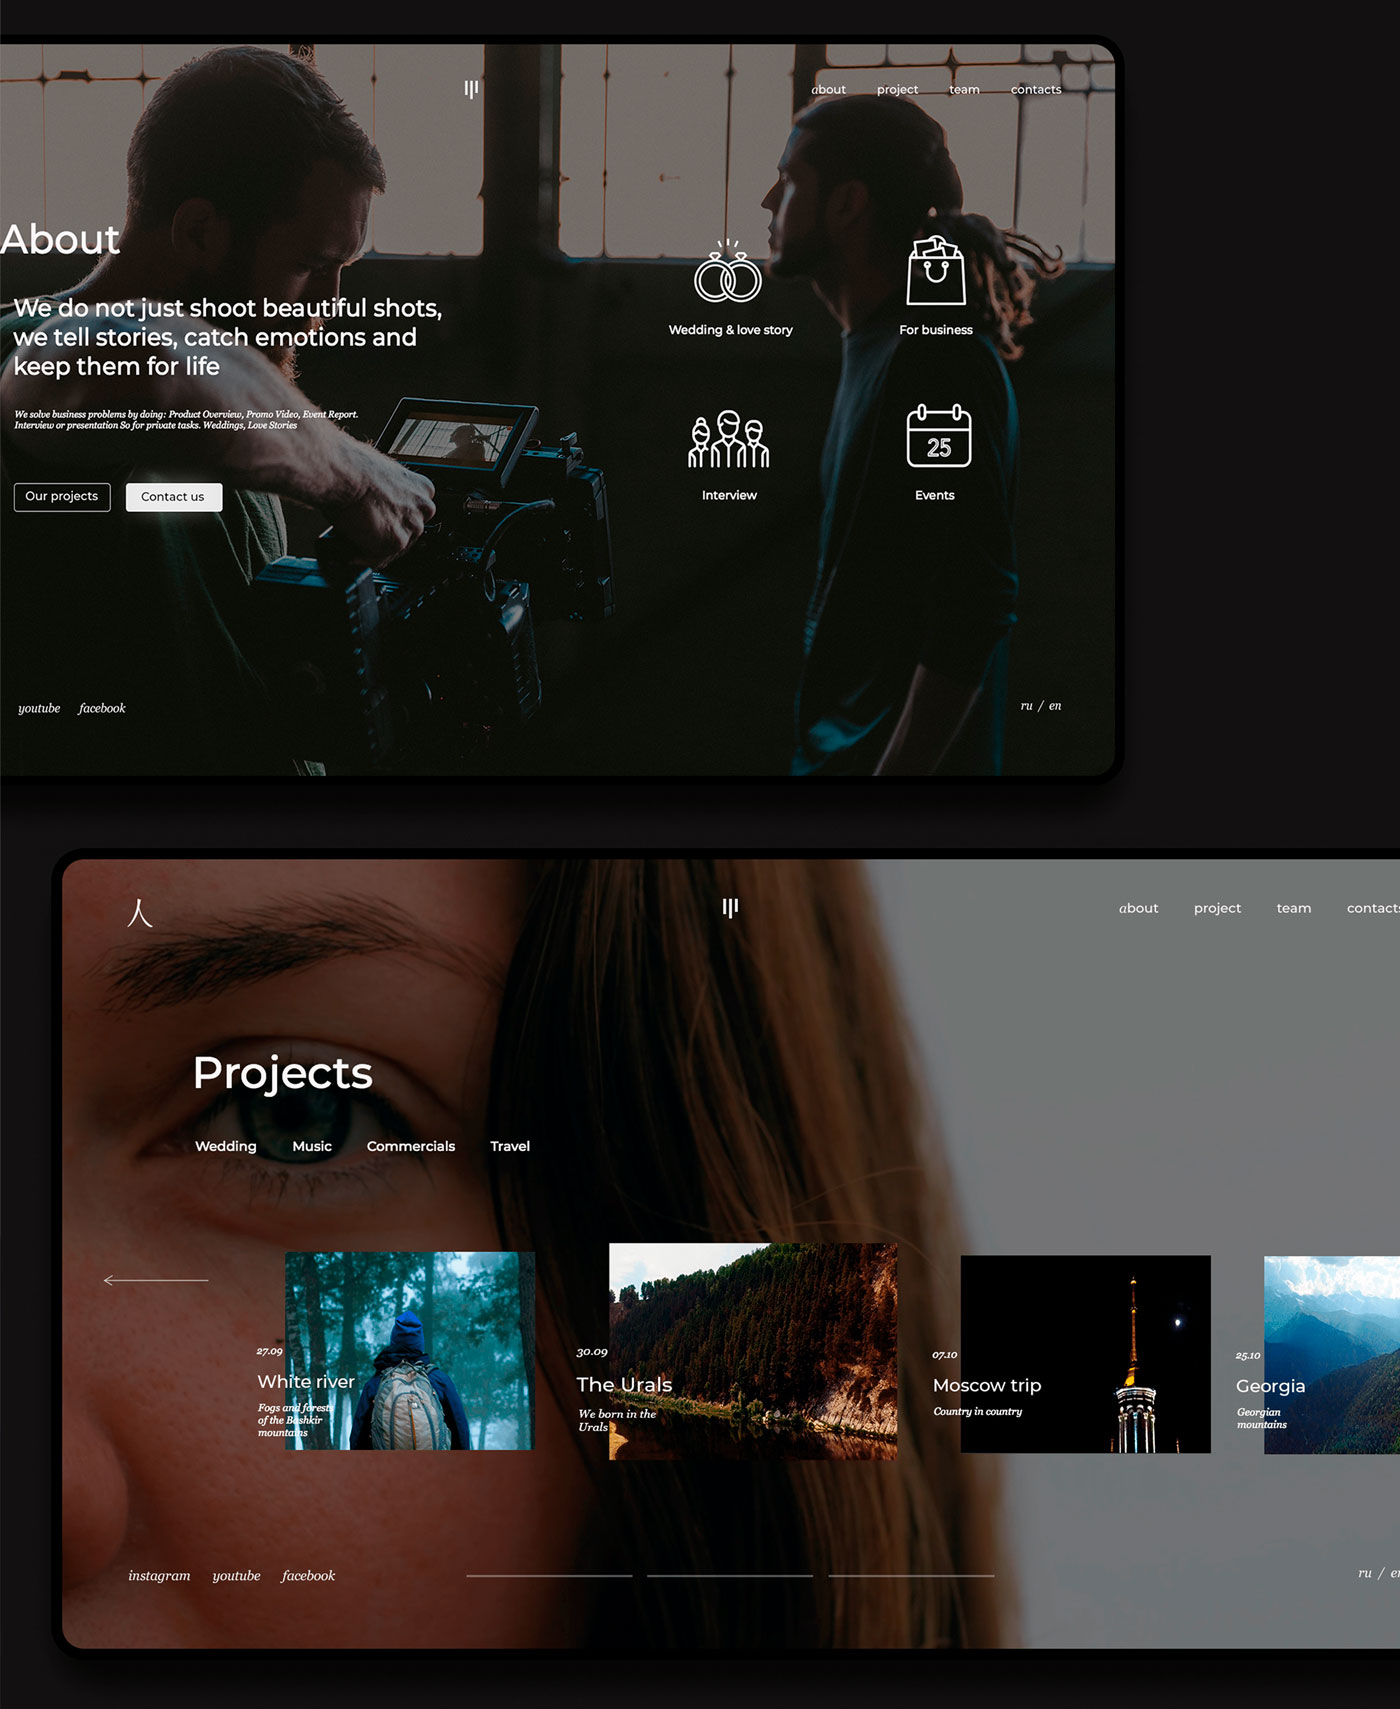Choose the Commercials category filter
Image resolution: width=1400 pixels, height=1709 pixels.
click(x=410, y=1146)
